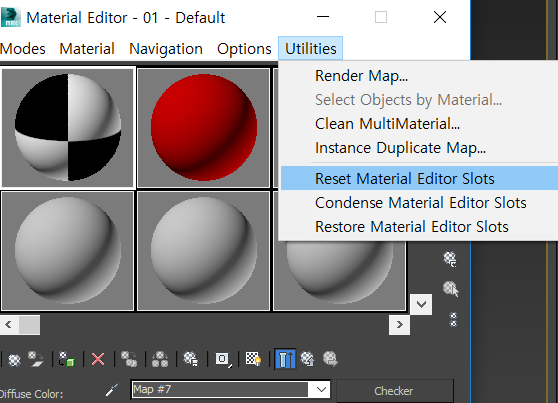Click the Make Material Copy icon

129,359
